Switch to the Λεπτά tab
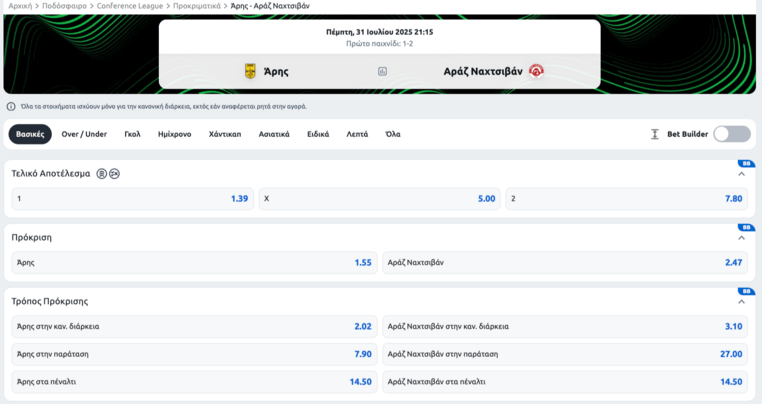Screen dimensions: 762x404 357,134
